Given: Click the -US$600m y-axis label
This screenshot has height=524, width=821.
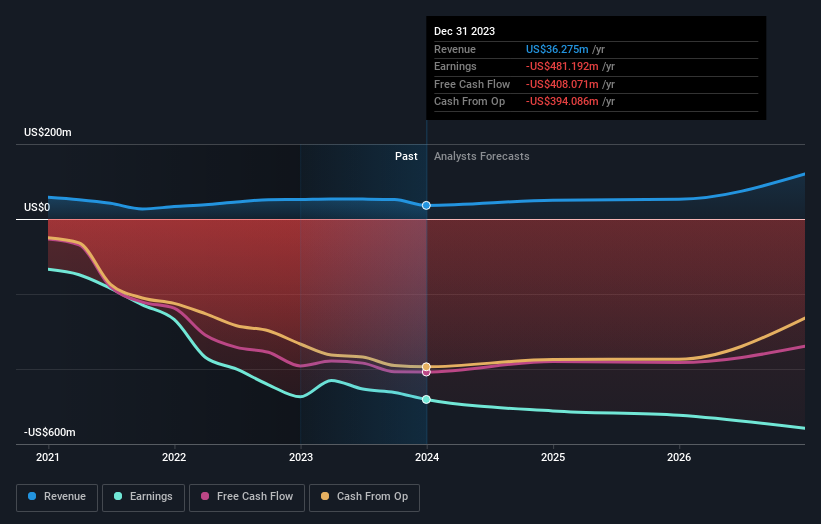Looking at the screenshot, I should coord(50,432).
